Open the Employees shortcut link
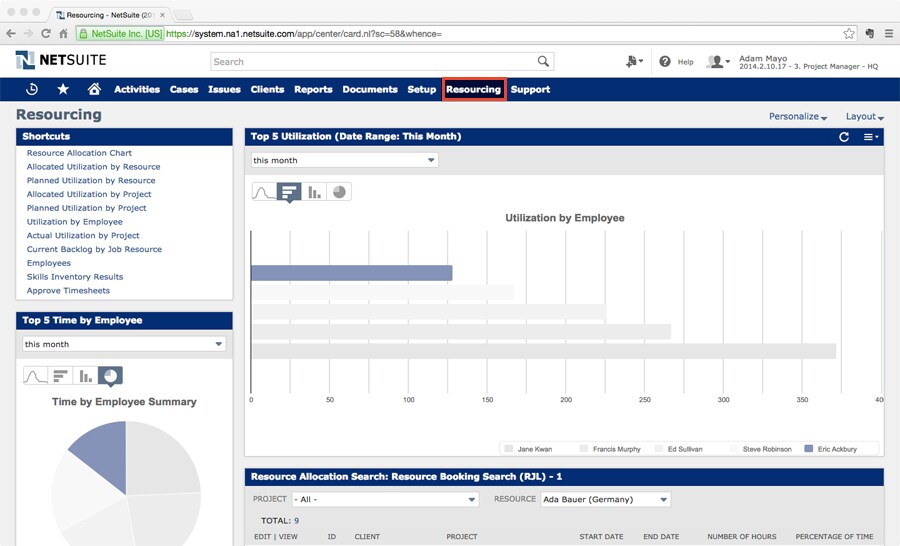 49,263
